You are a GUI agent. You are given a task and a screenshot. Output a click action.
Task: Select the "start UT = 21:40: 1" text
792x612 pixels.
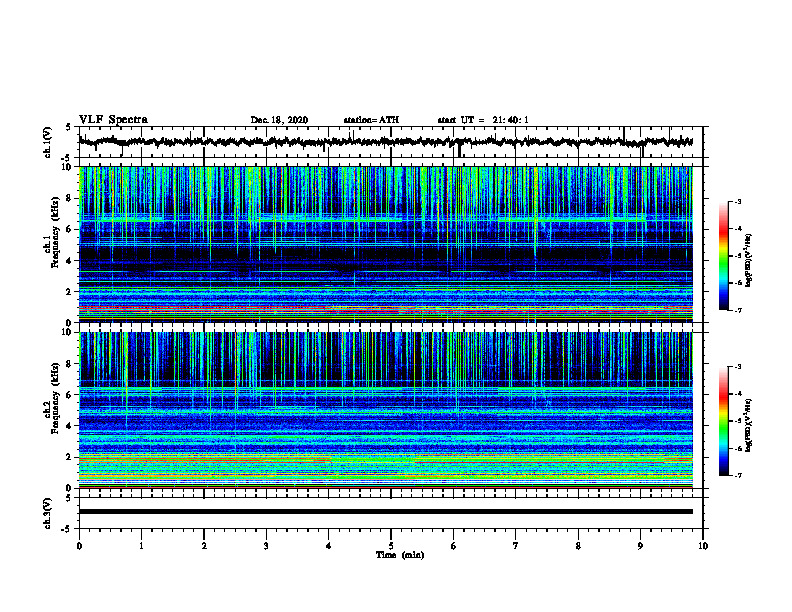click(x=483, y=120)
